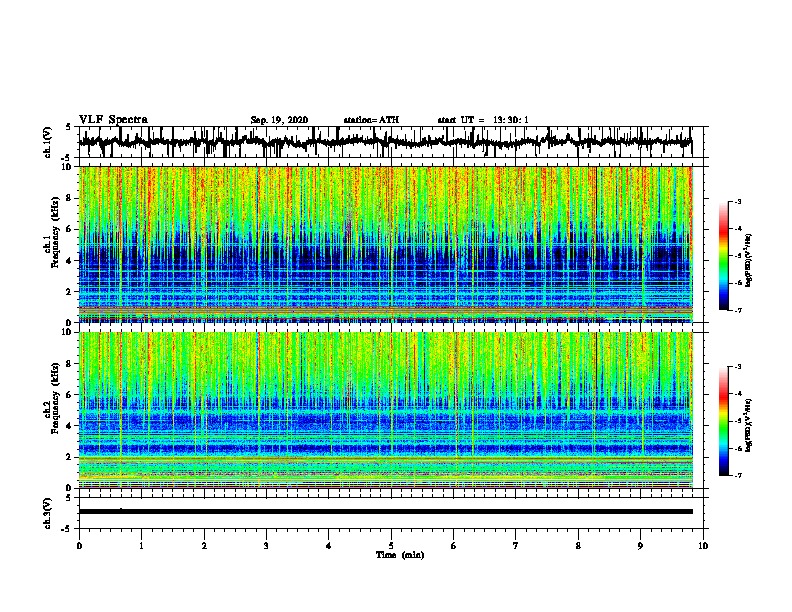Click the '6' kHz tick on ch.1 frequency axis
The height and width of the screenshot is (612, 792).
tap(69, 230)
